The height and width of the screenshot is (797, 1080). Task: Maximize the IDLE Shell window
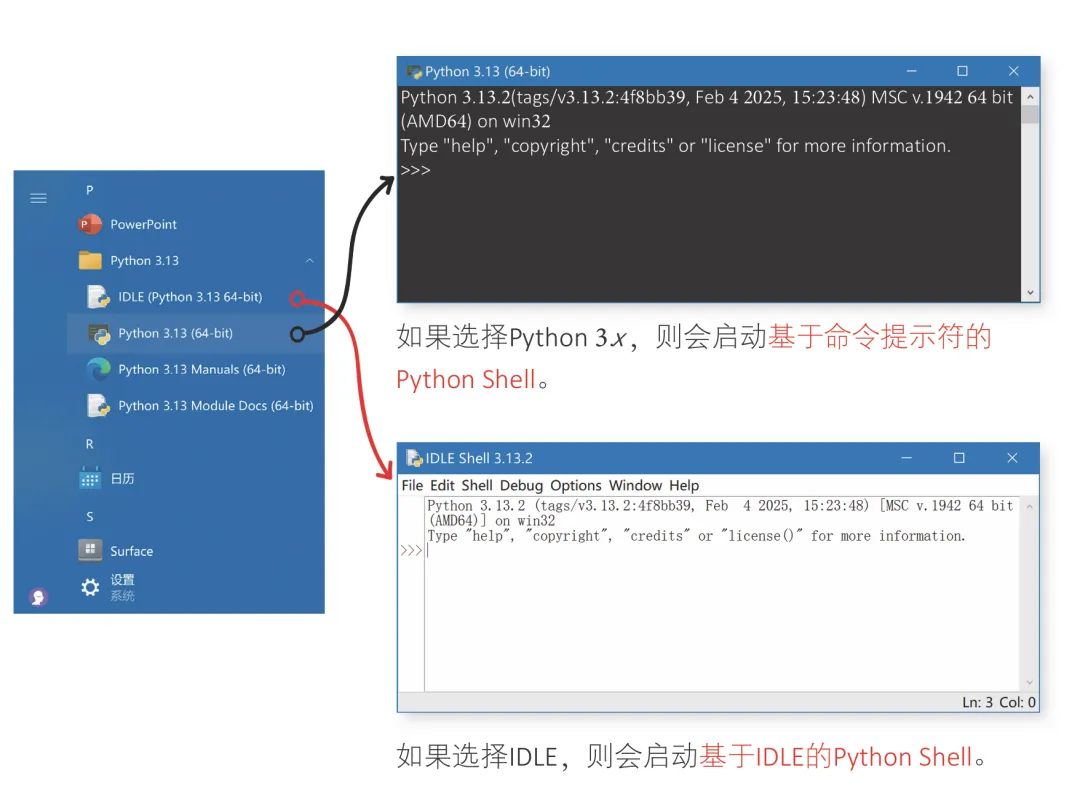click(959, 458)
